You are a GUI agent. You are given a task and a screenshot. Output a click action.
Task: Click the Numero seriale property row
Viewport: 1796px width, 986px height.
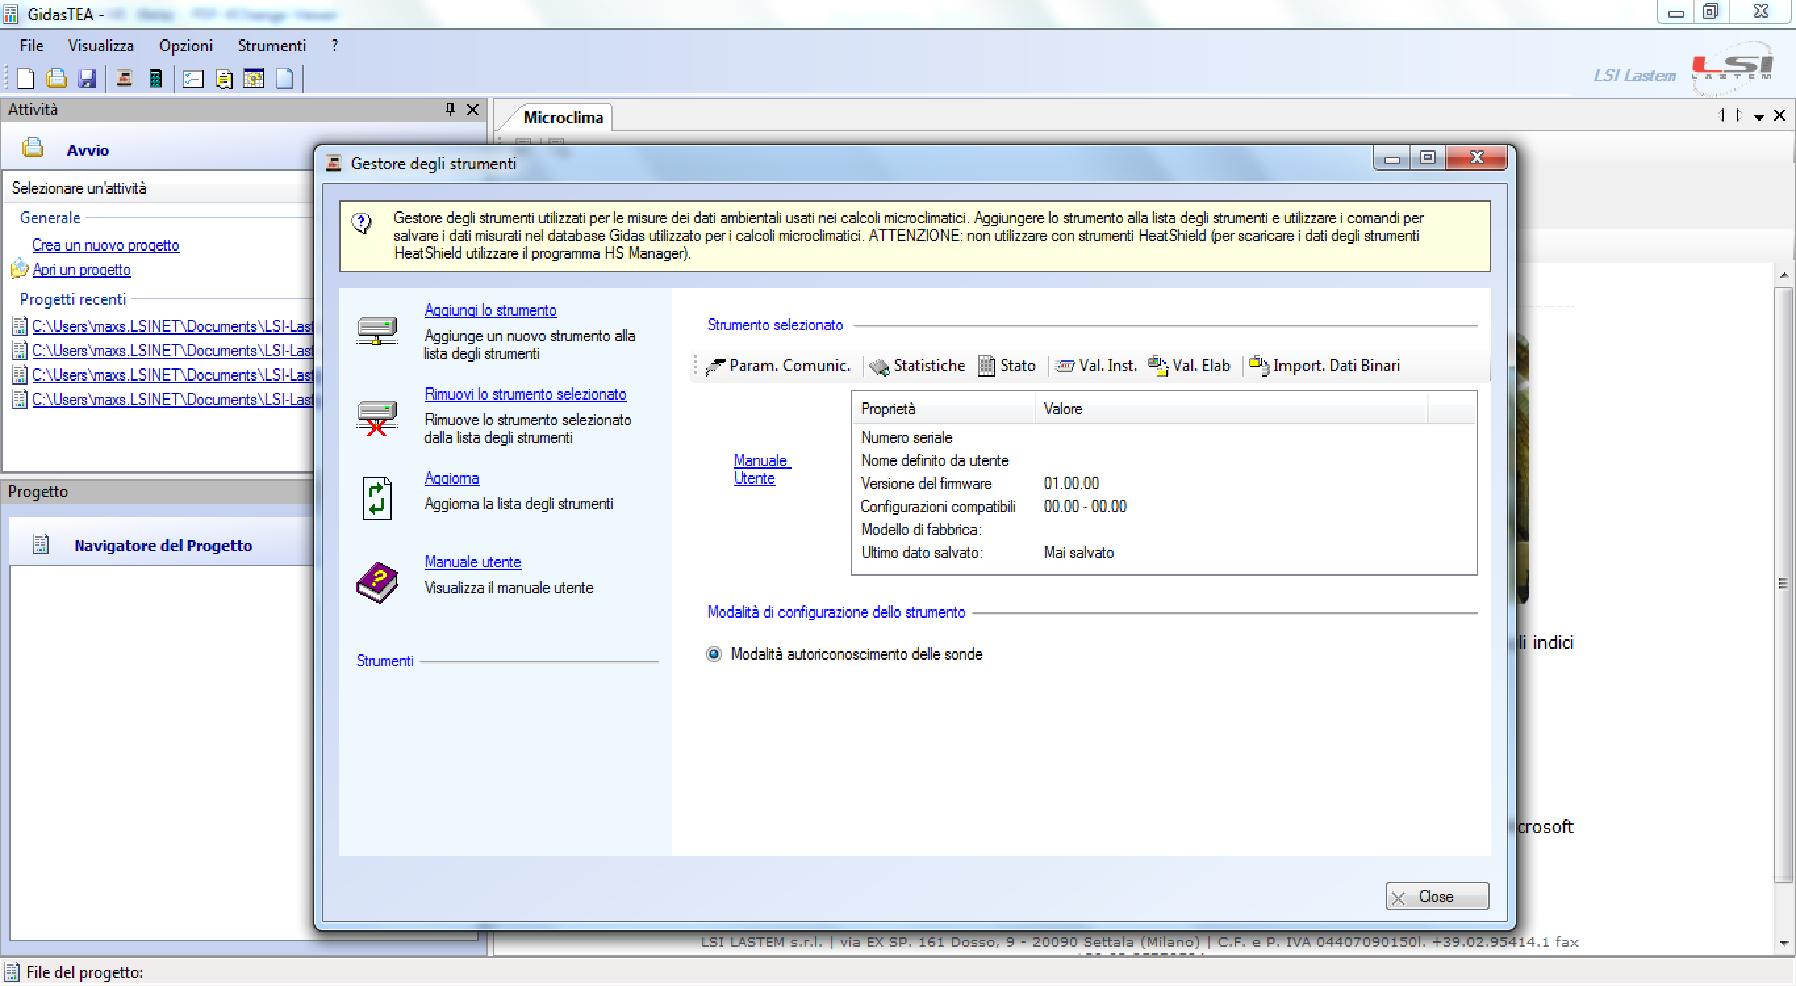(x=1164, y=437)
